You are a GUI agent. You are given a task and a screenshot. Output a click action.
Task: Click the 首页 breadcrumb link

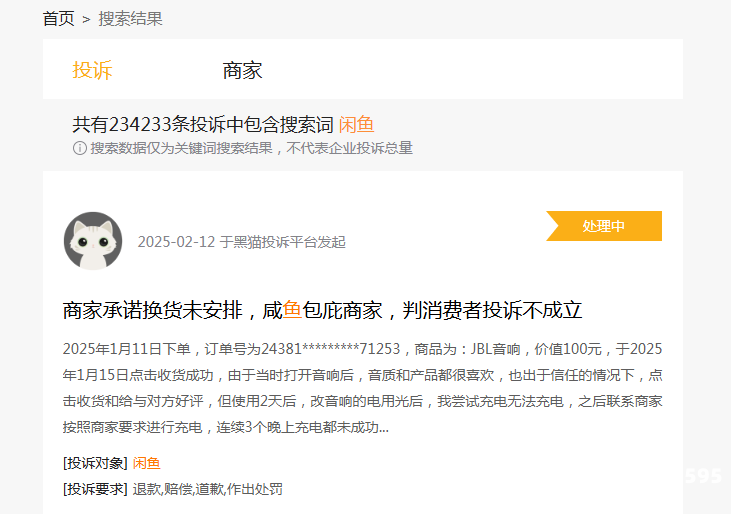(x=58, y=19)
